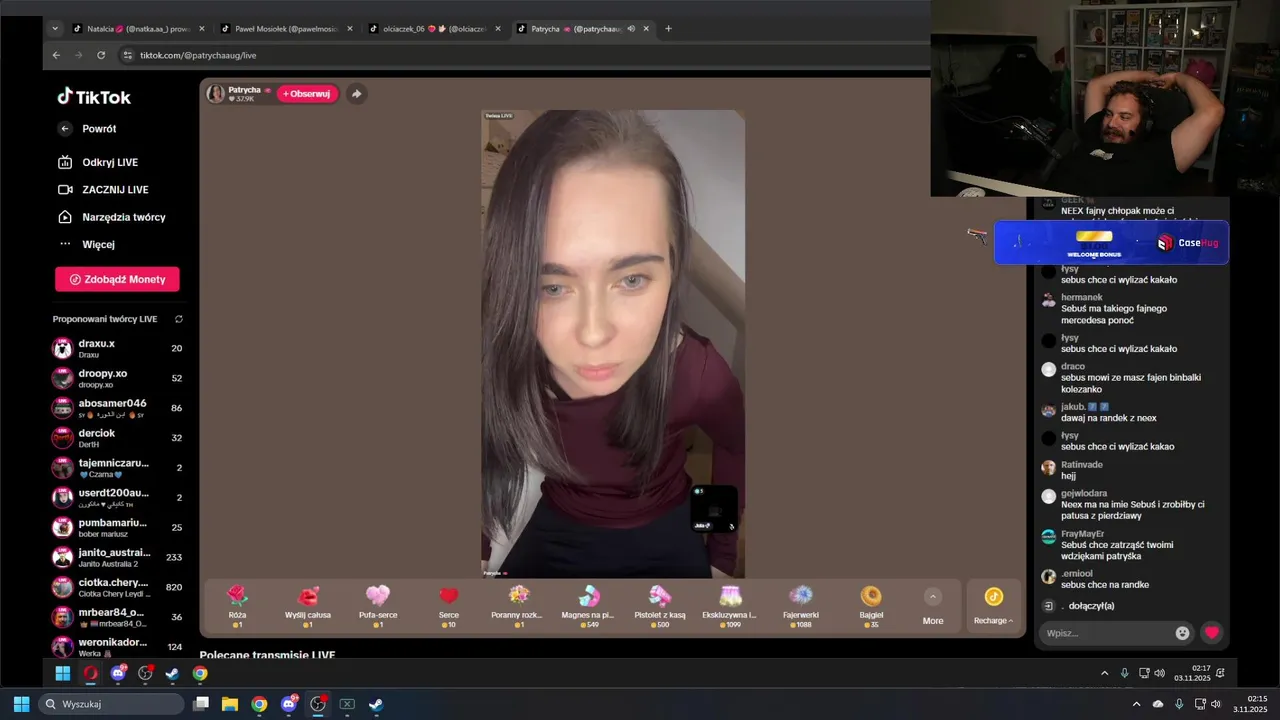The width and height of the screenshot is (1280, 720).
Task: Close the Natalcia tab
Action: [x=202, y=29]
